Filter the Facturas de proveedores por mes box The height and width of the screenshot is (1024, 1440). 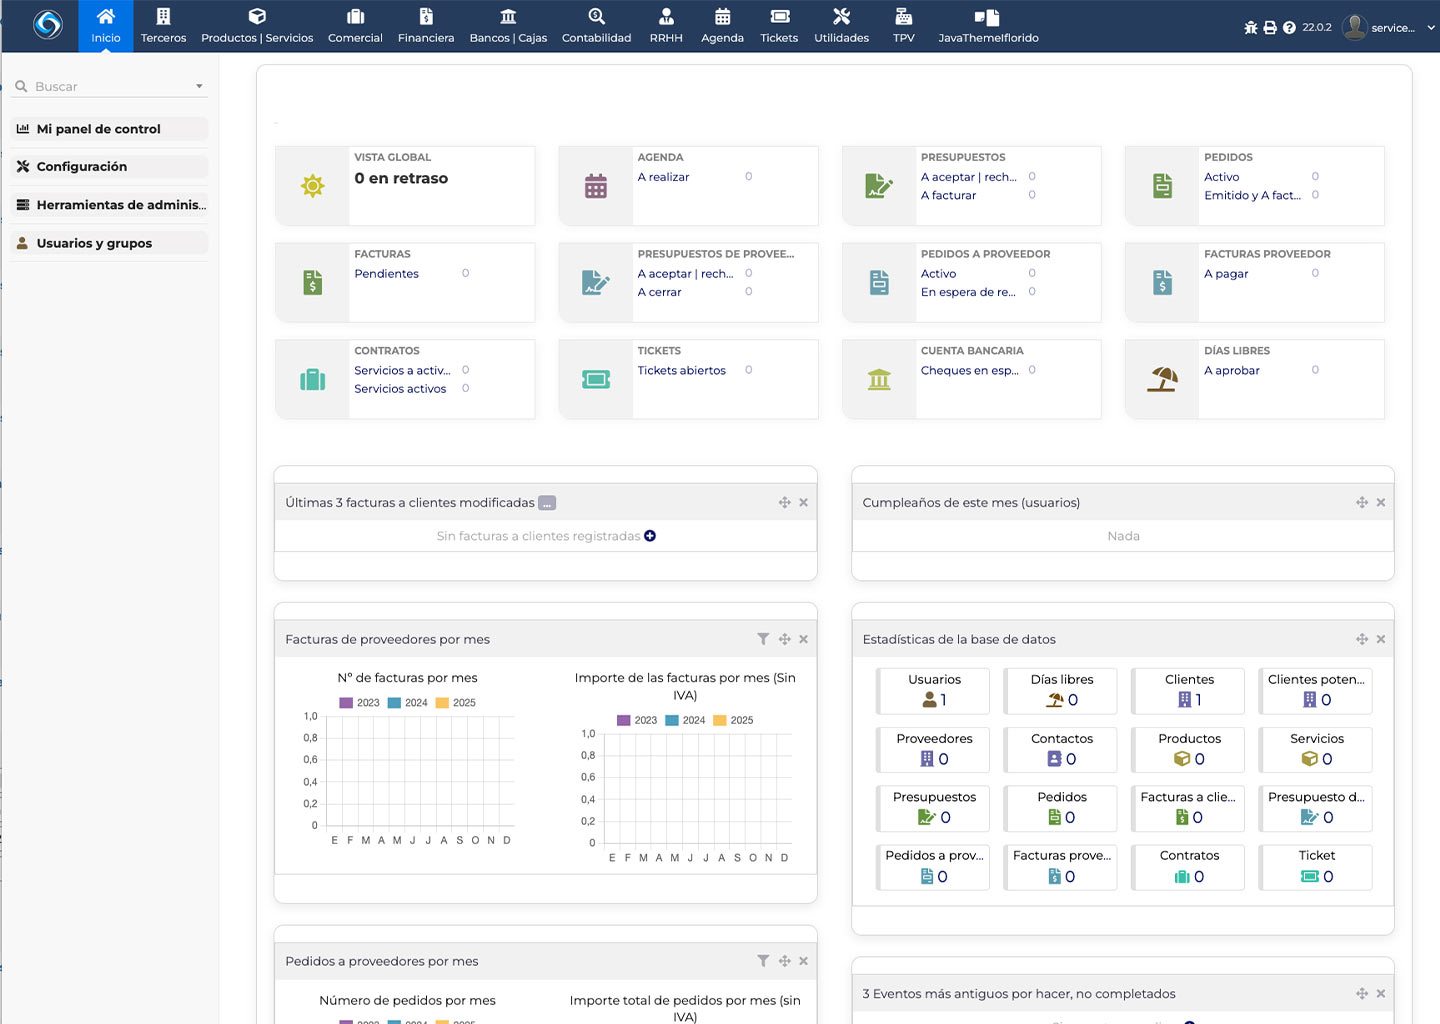click(763, 639)
